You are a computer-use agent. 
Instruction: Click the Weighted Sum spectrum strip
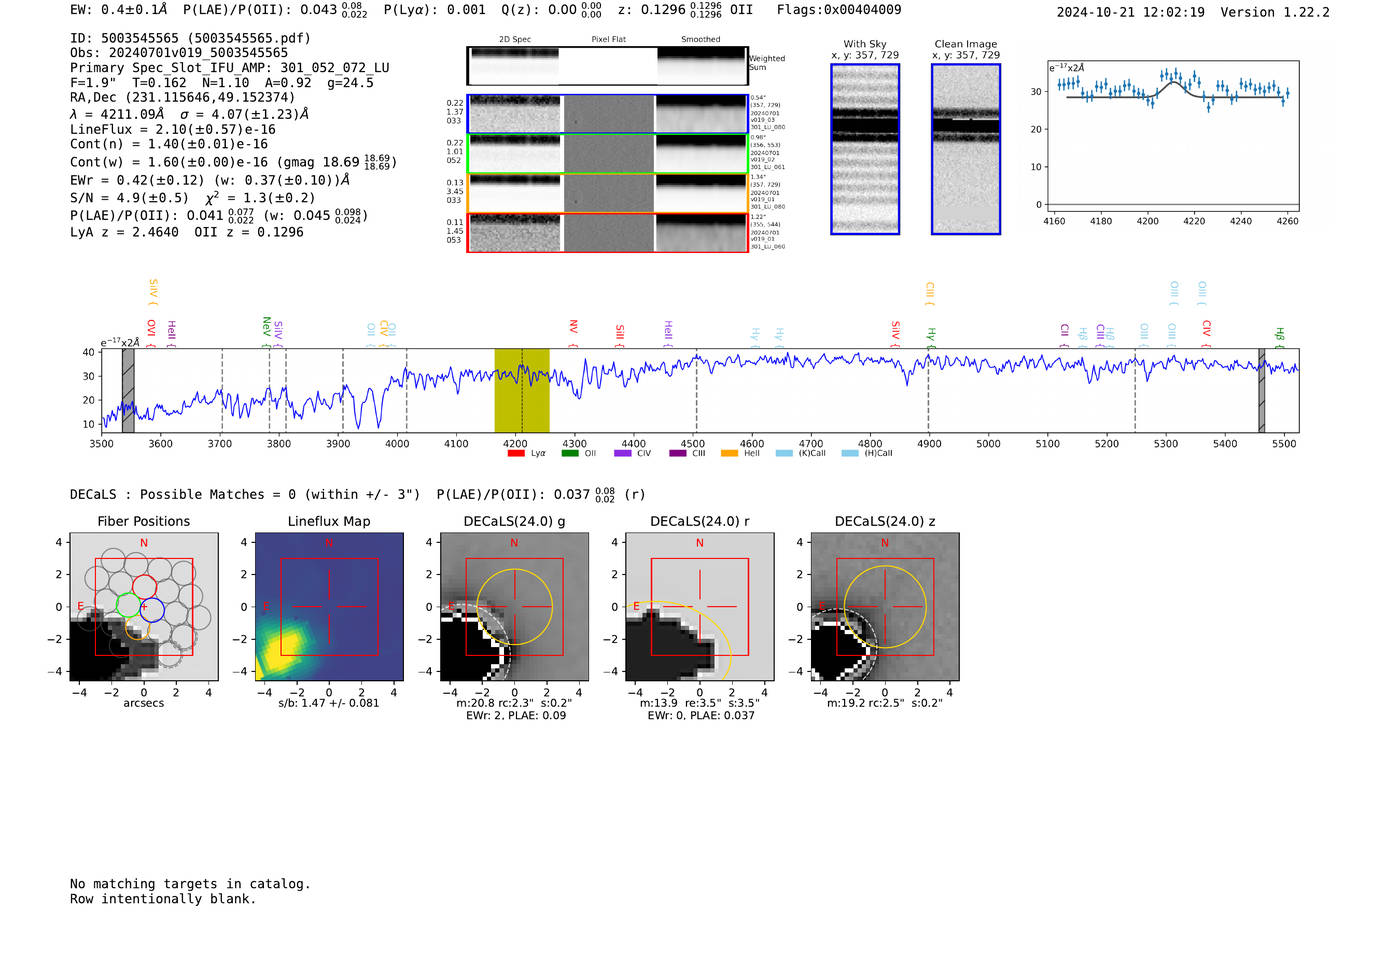(x=607, y=66)
